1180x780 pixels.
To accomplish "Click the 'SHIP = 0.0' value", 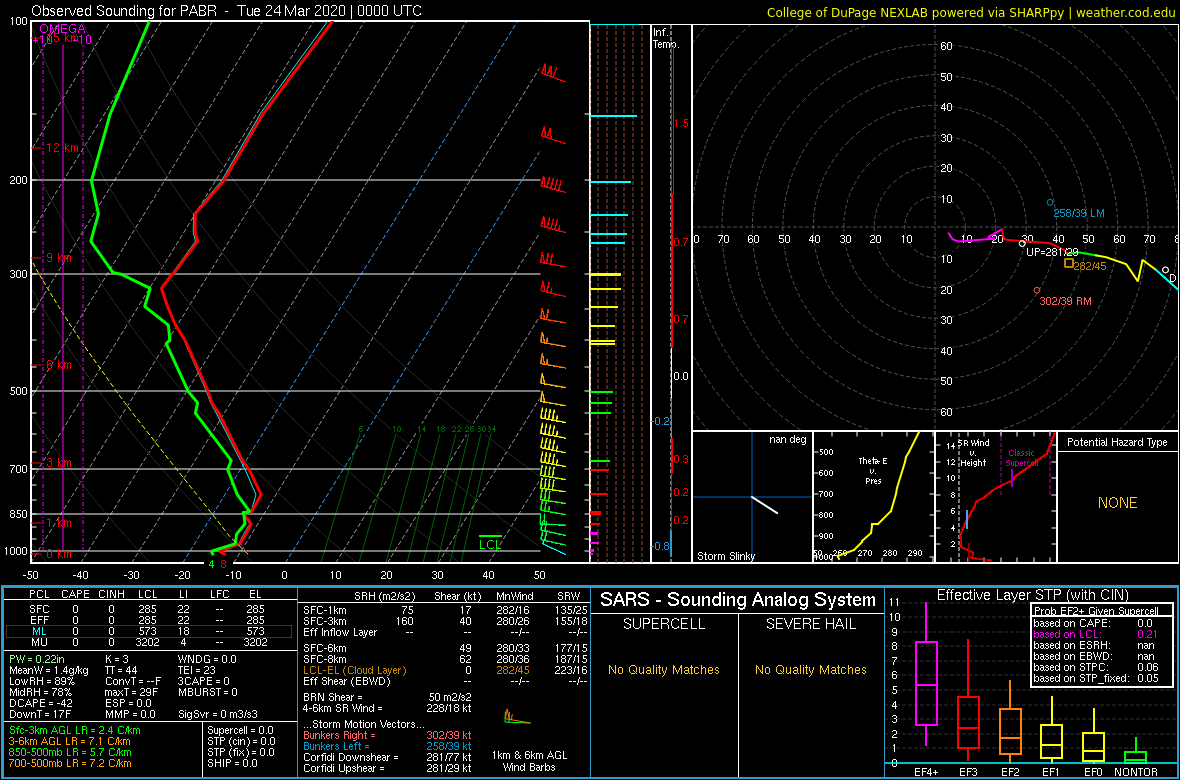I will pos(233,764).
